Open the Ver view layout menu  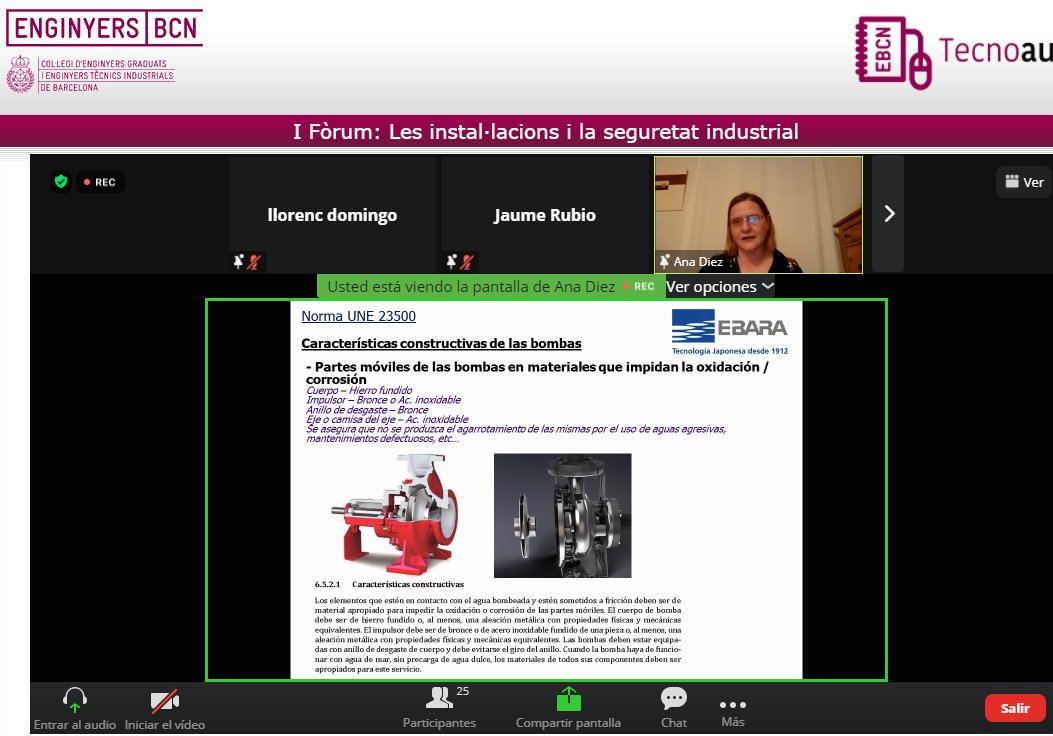pyautogui.click(x=1024, y=182)
